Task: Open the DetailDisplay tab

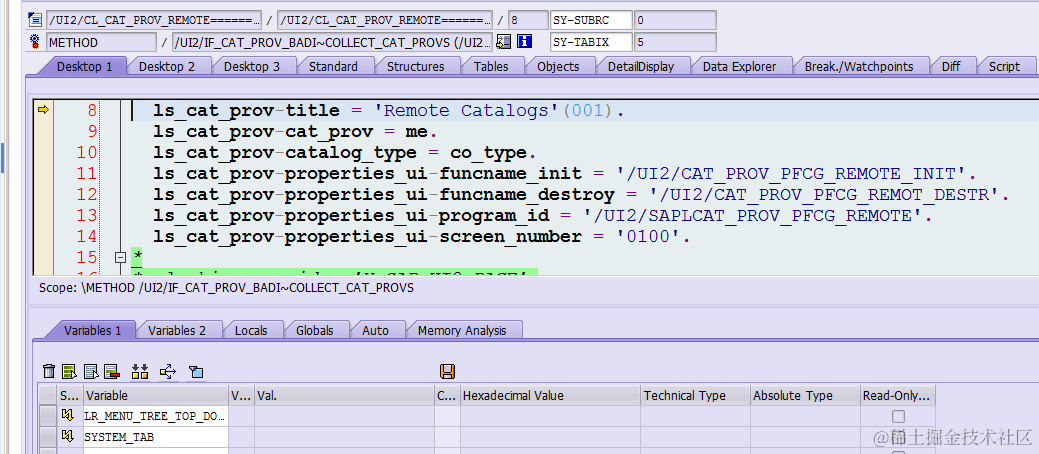Action: (x=641, y=66)
